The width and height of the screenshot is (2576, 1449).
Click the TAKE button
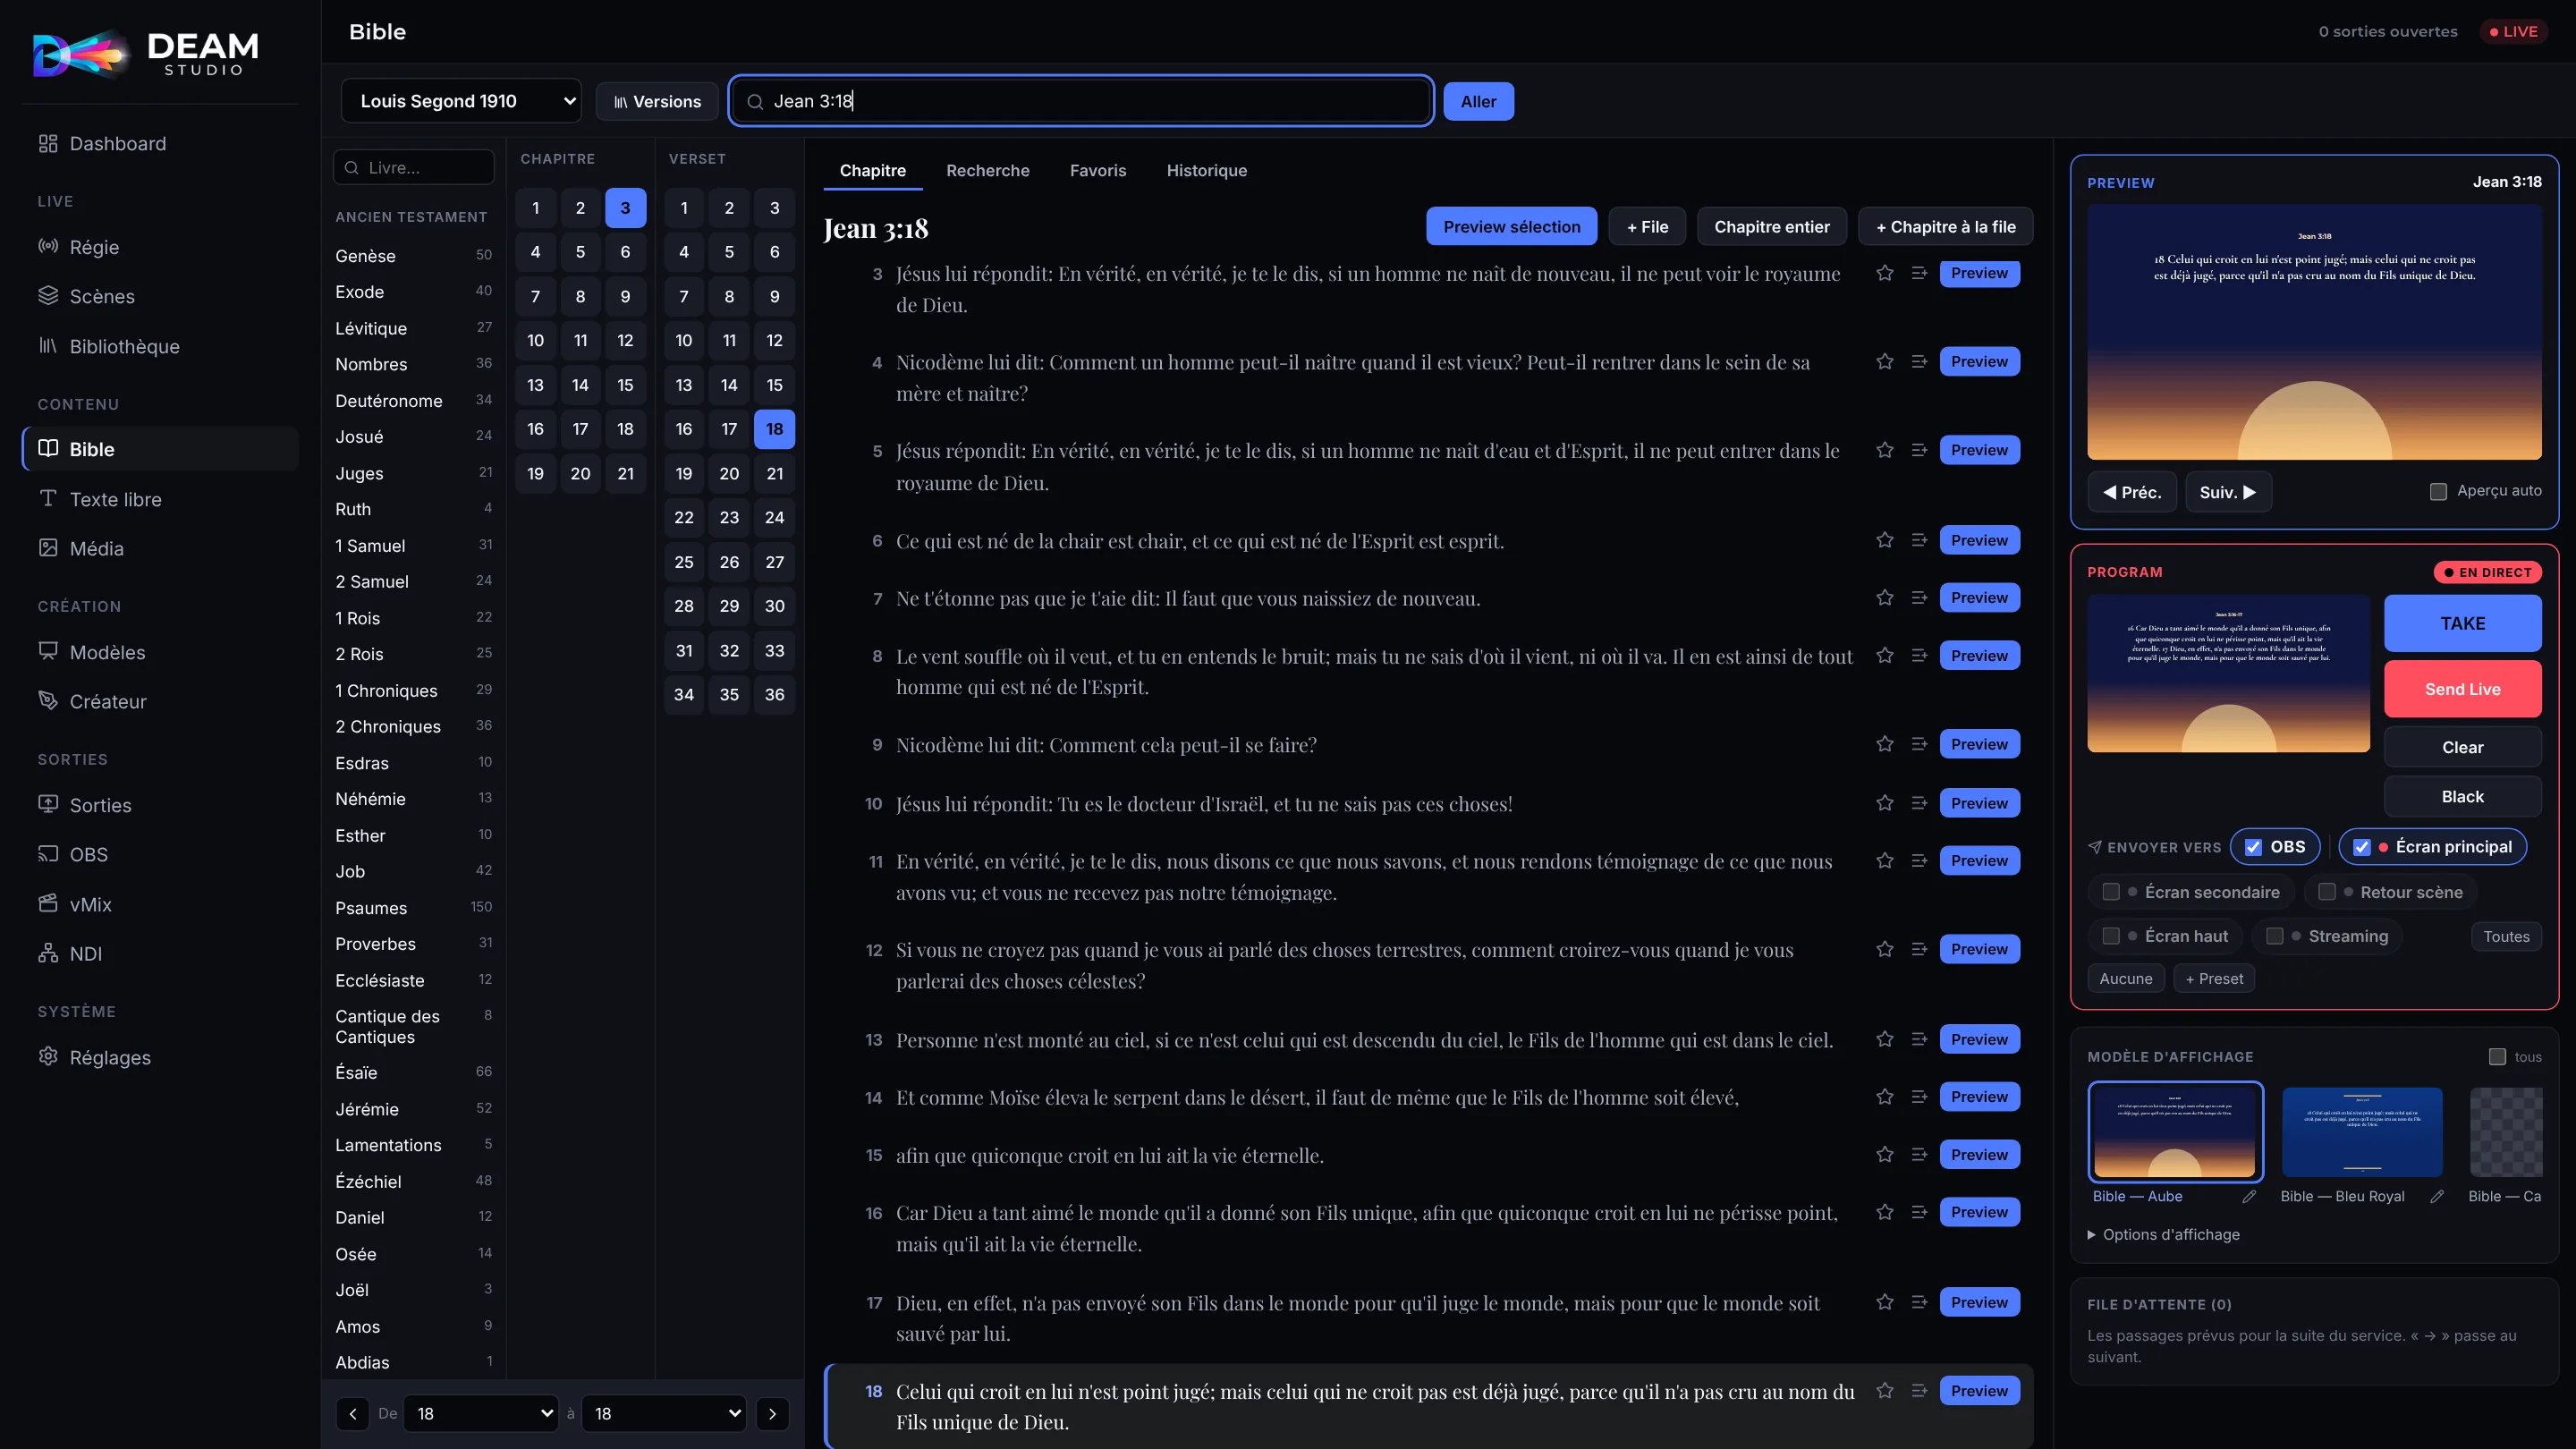point(2462,623)
